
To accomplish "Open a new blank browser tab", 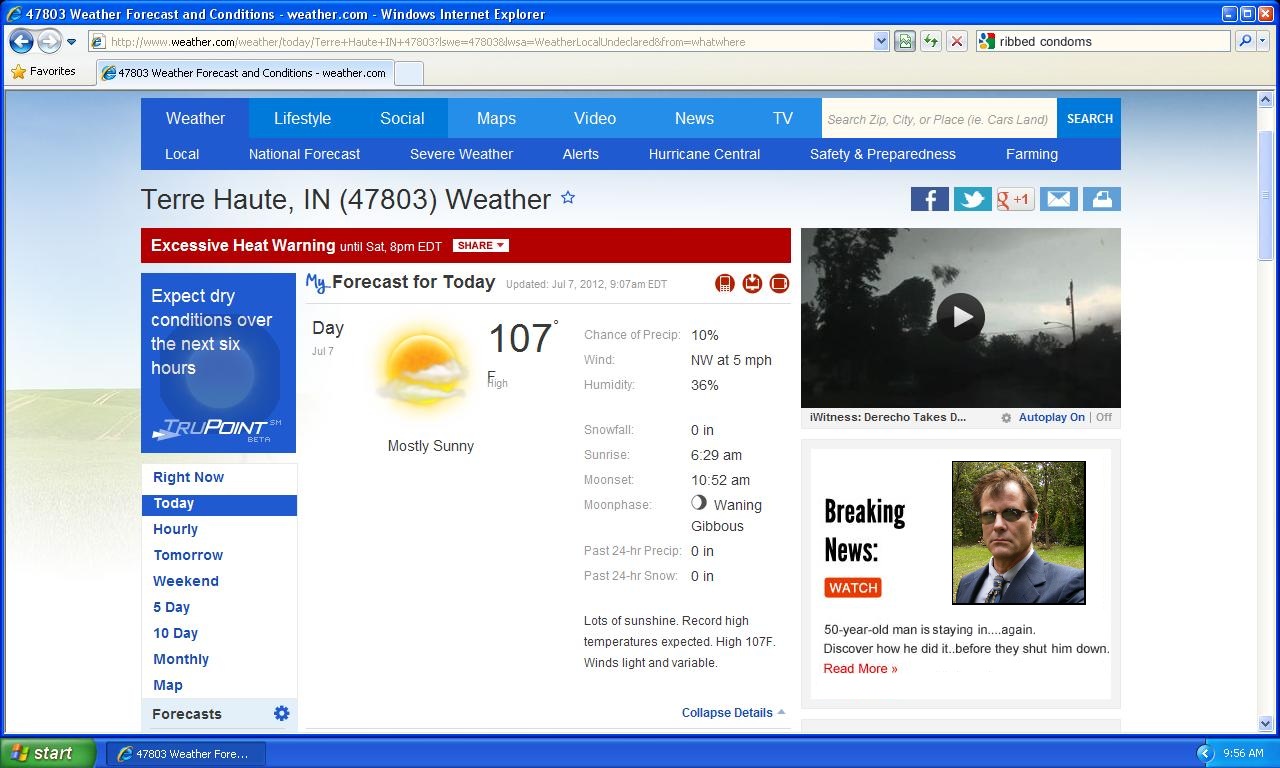I will (x=409, y=73).
